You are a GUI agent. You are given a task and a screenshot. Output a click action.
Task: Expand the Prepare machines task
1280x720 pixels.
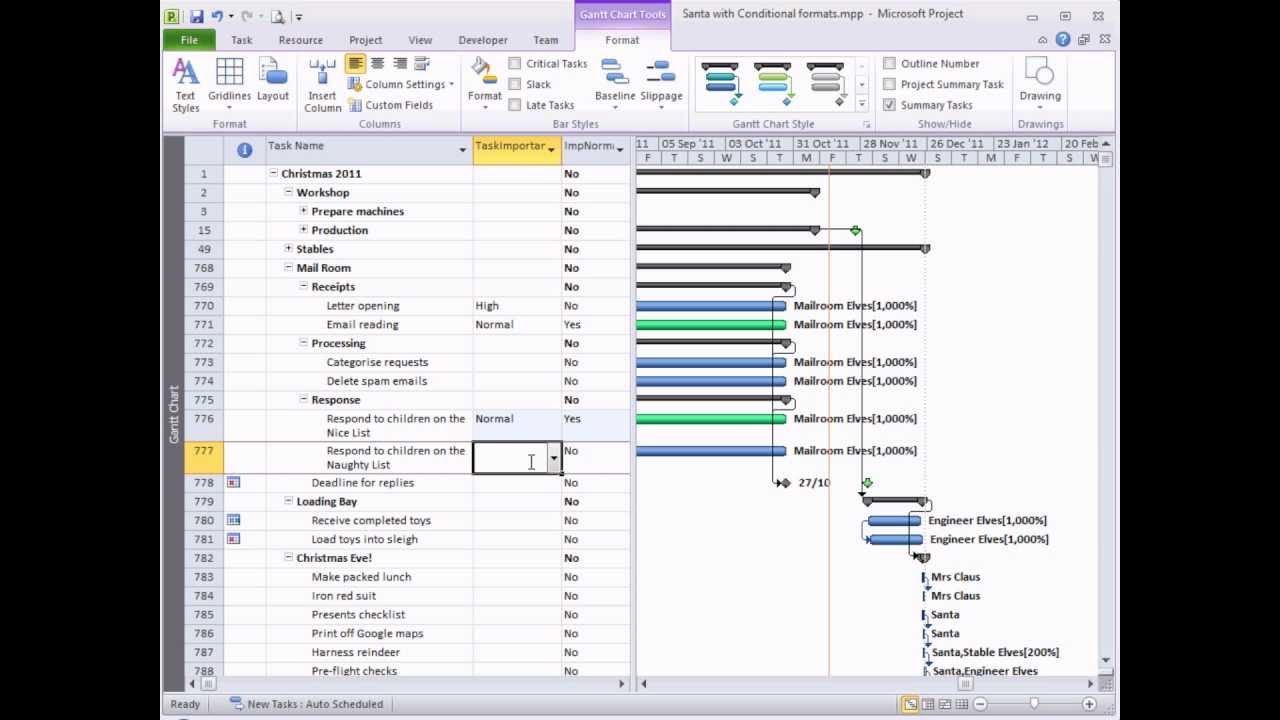pyautogui.click(x=303, y=211)
